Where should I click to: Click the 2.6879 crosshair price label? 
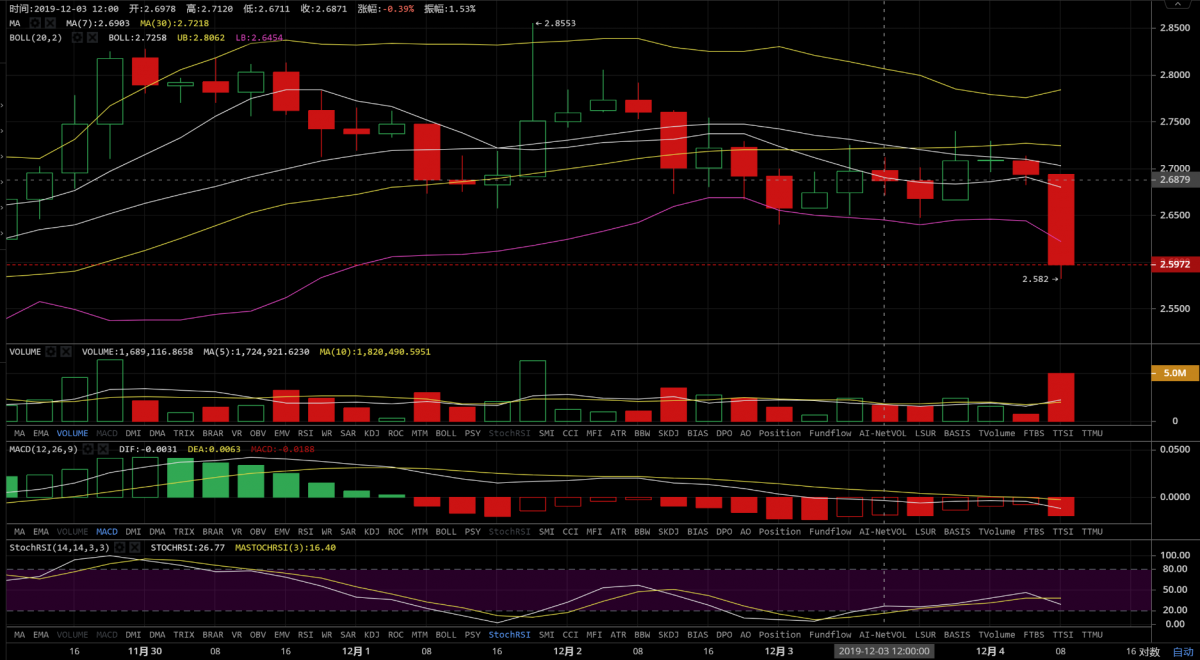pos(1175,180)
